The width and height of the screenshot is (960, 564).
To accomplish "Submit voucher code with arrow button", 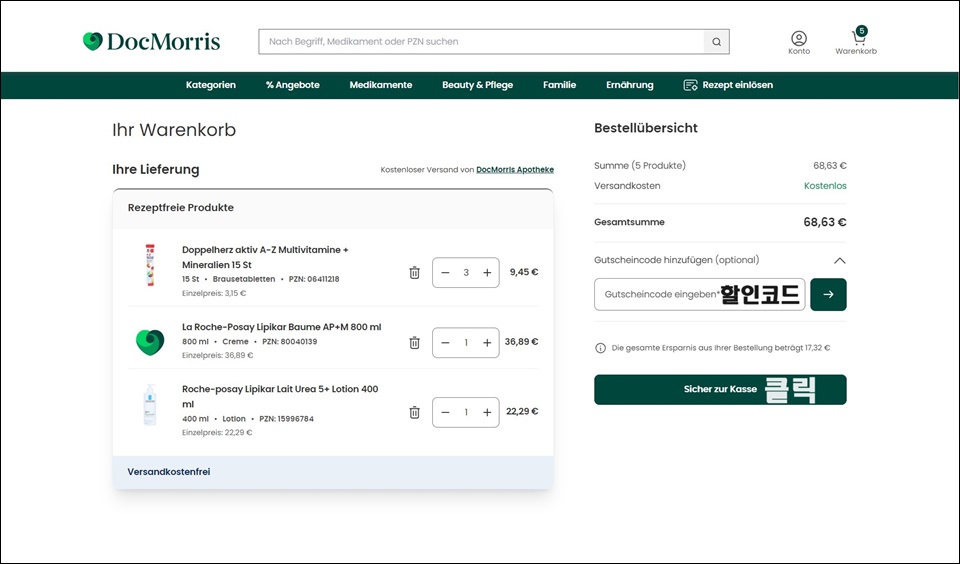I will [x=828, y=295].
